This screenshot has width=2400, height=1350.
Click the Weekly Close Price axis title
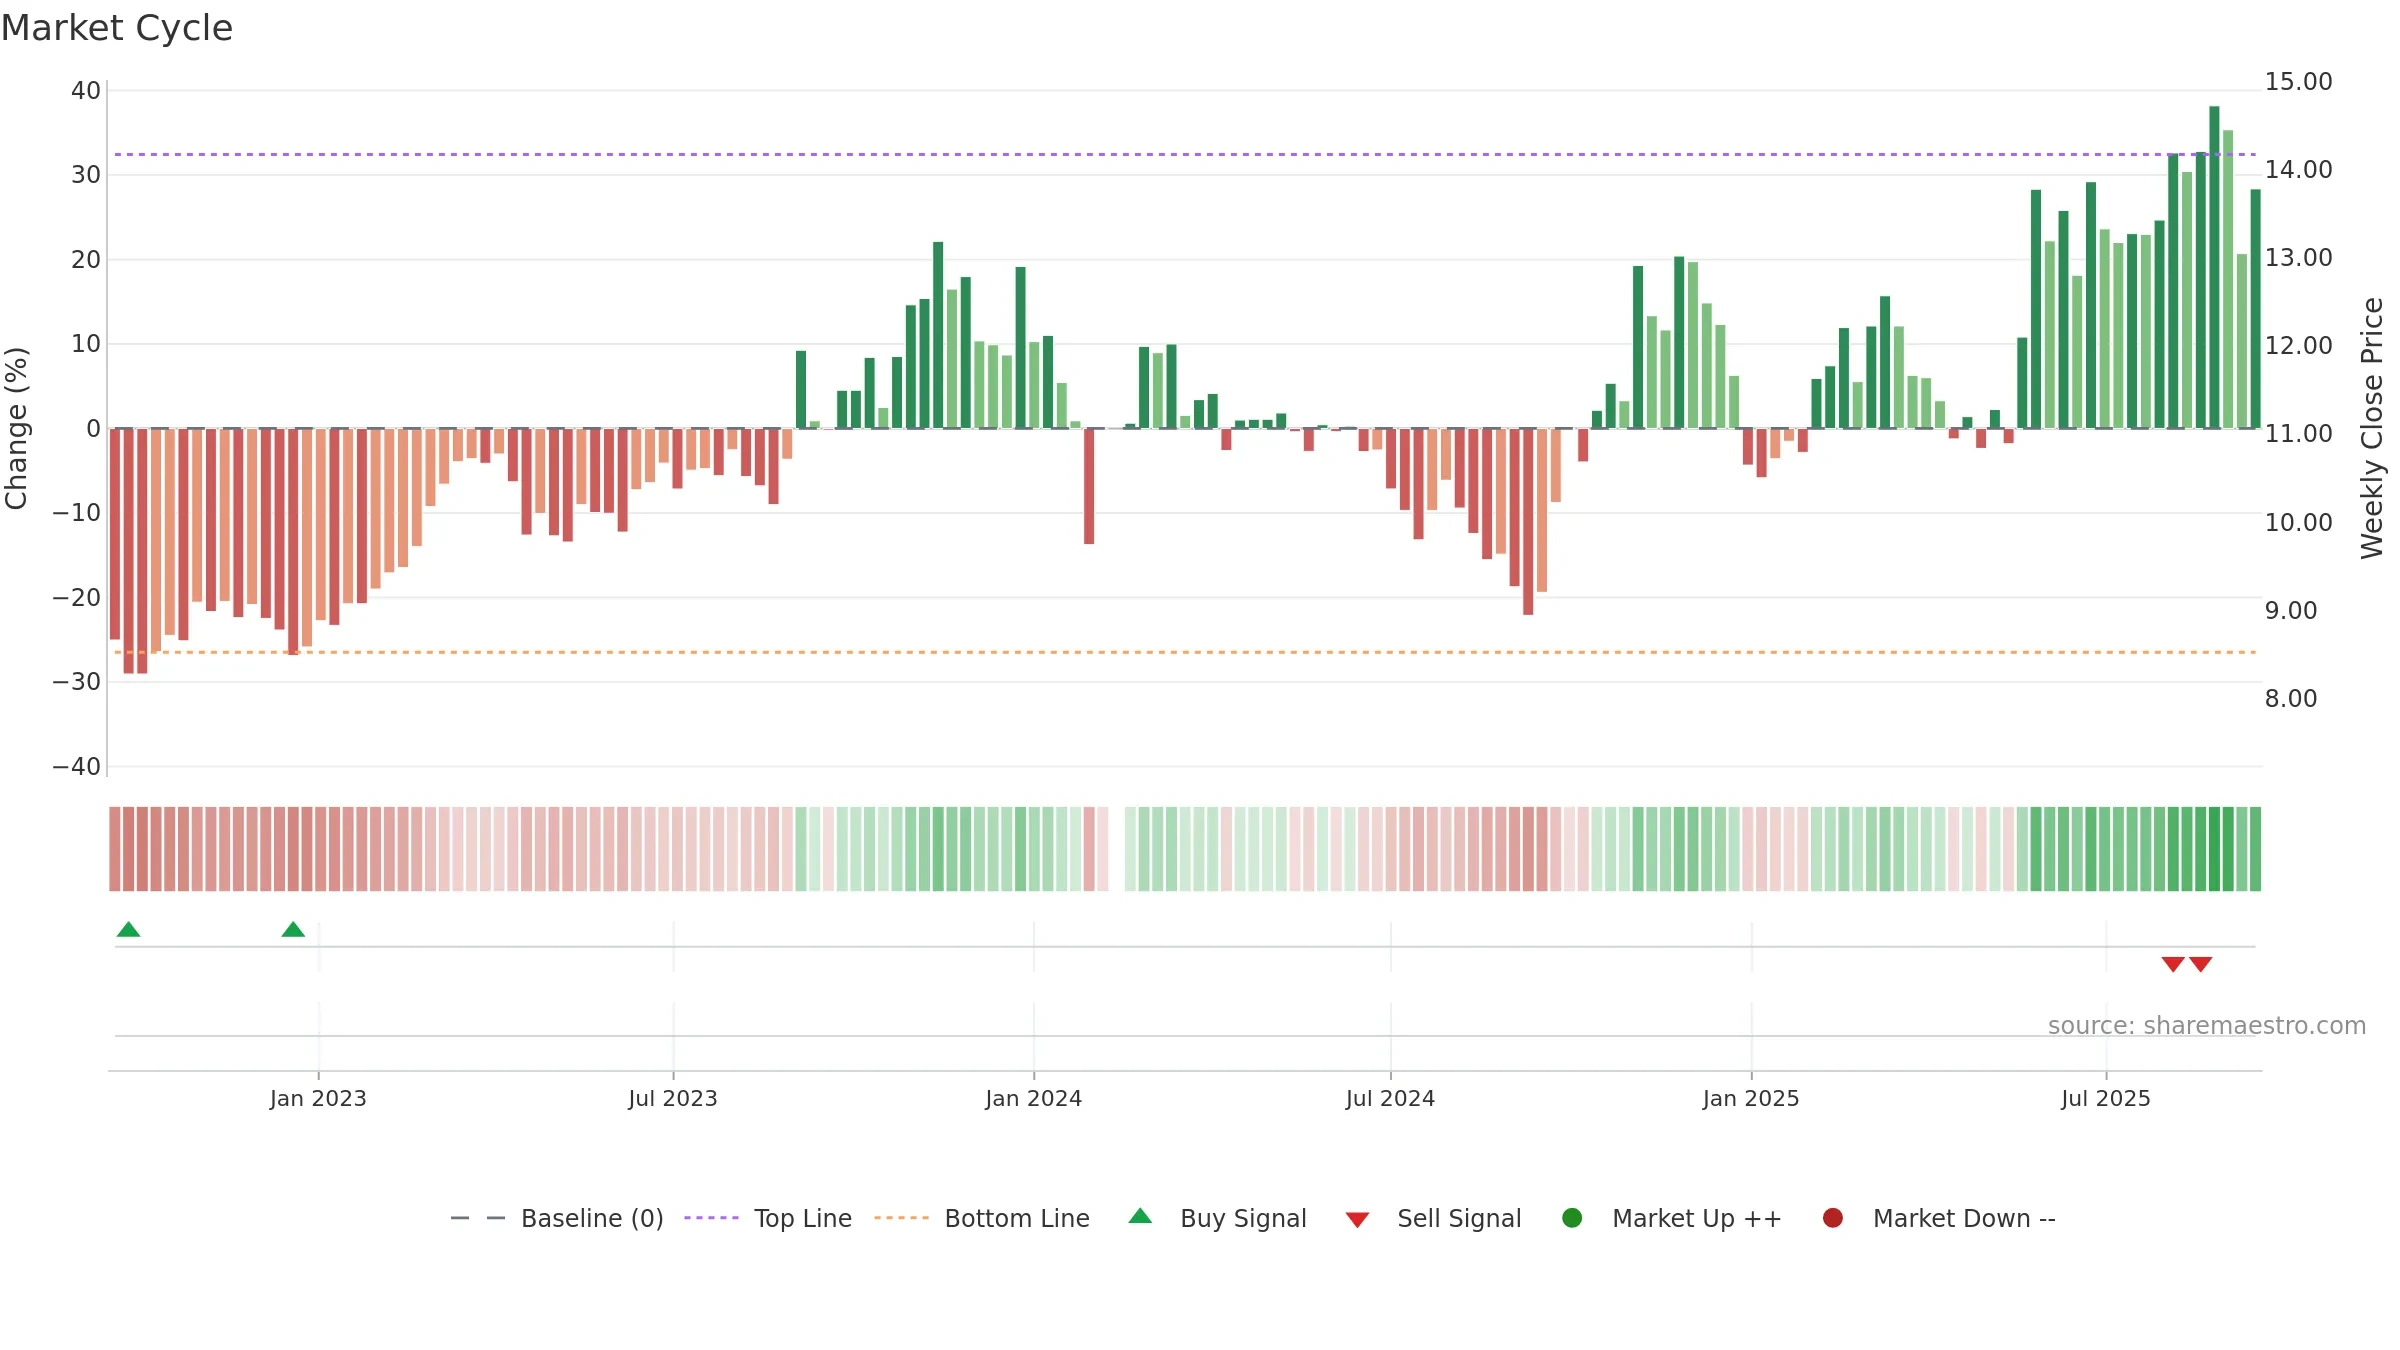[x=2372, y=428]
